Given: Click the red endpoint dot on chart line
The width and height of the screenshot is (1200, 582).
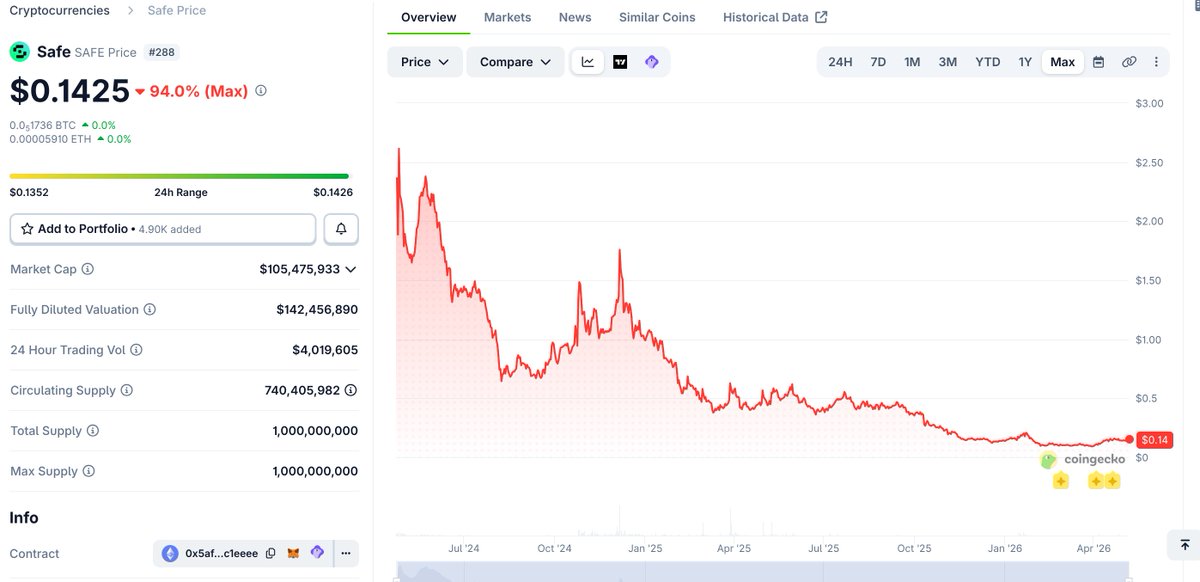Looking at the screenshot, I should 1129,439.
